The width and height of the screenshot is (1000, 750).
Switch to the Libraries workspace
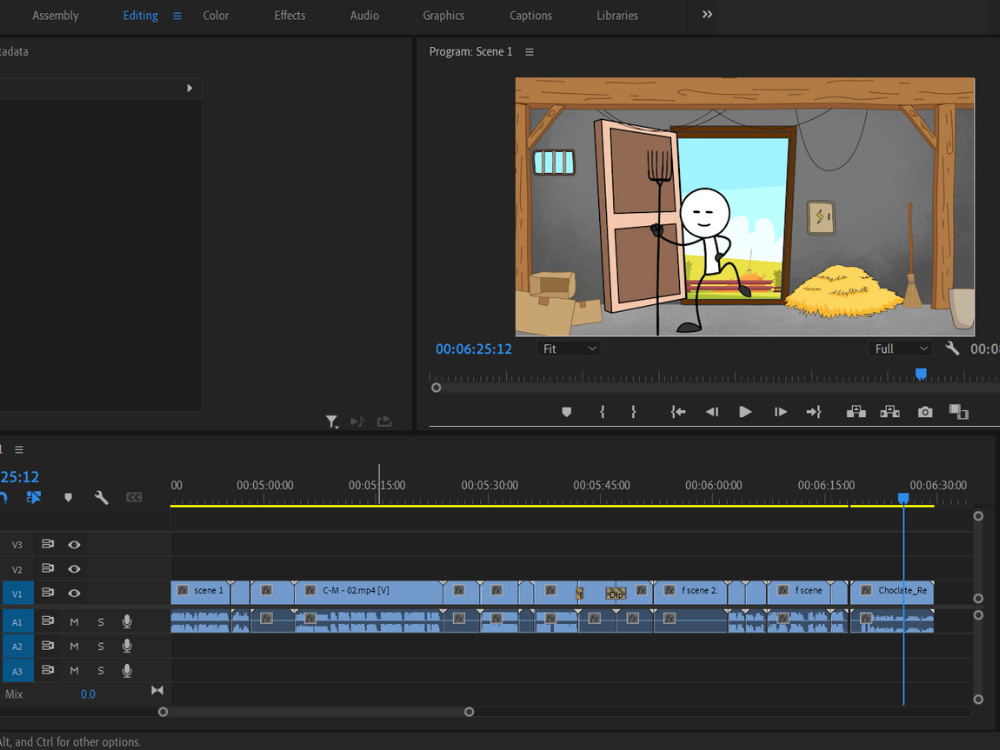[617, 15]
